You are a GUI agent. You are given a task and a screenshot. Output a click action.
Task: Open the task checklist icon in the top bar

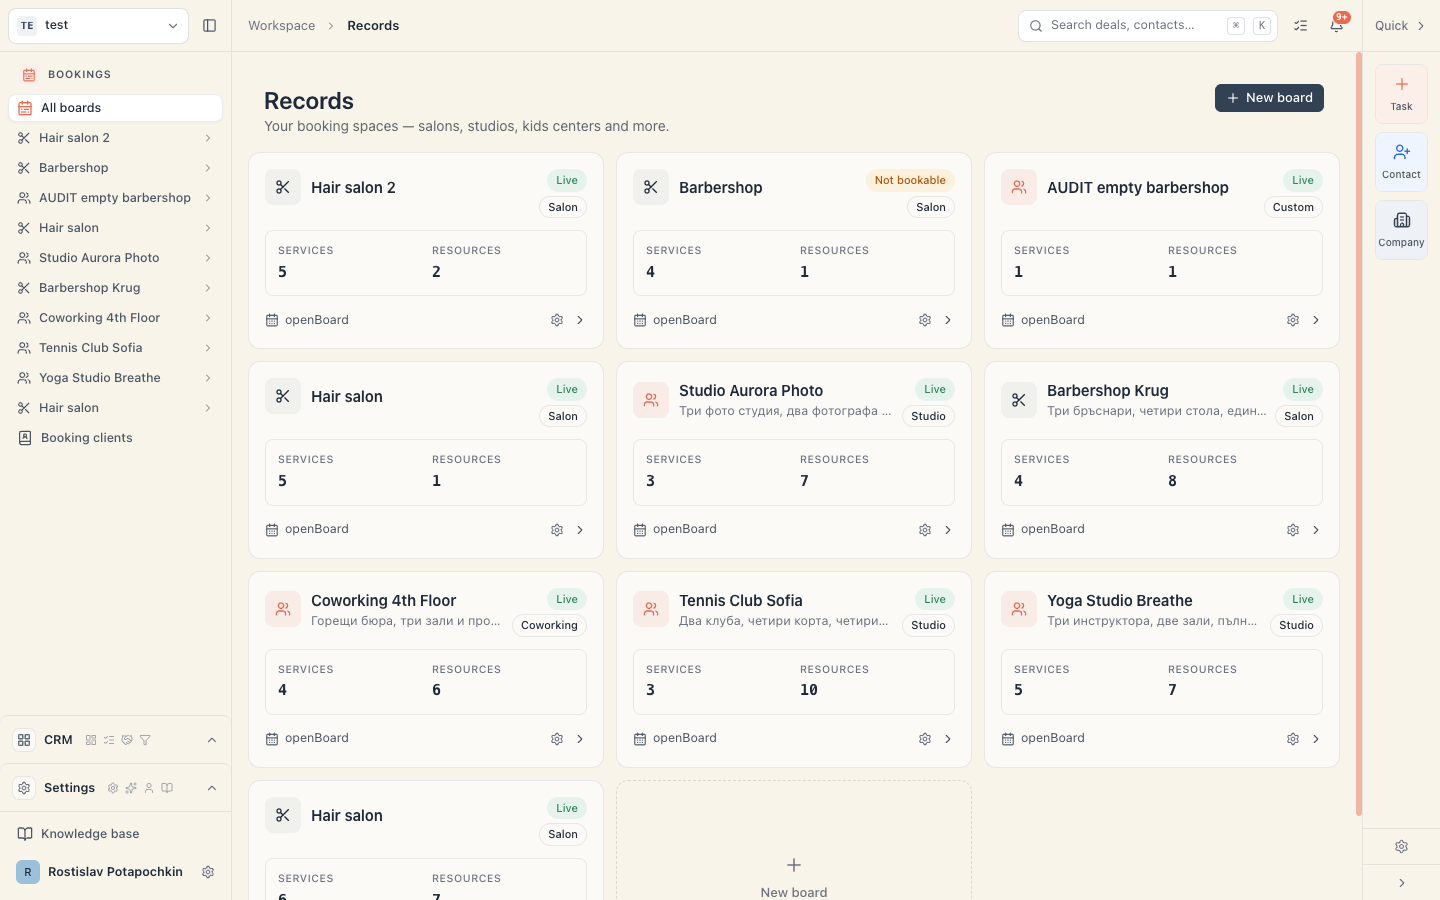(x=1300, y=26)
